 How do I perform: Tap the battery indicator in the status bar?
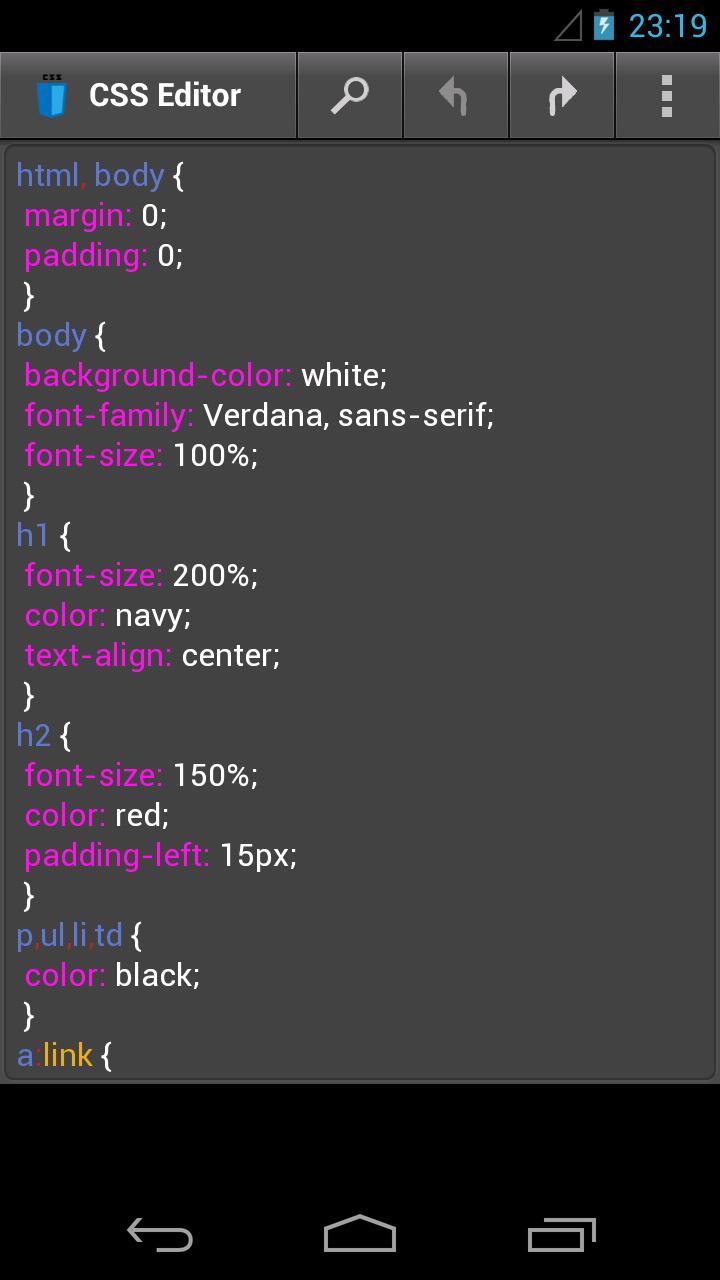point(604,25)
